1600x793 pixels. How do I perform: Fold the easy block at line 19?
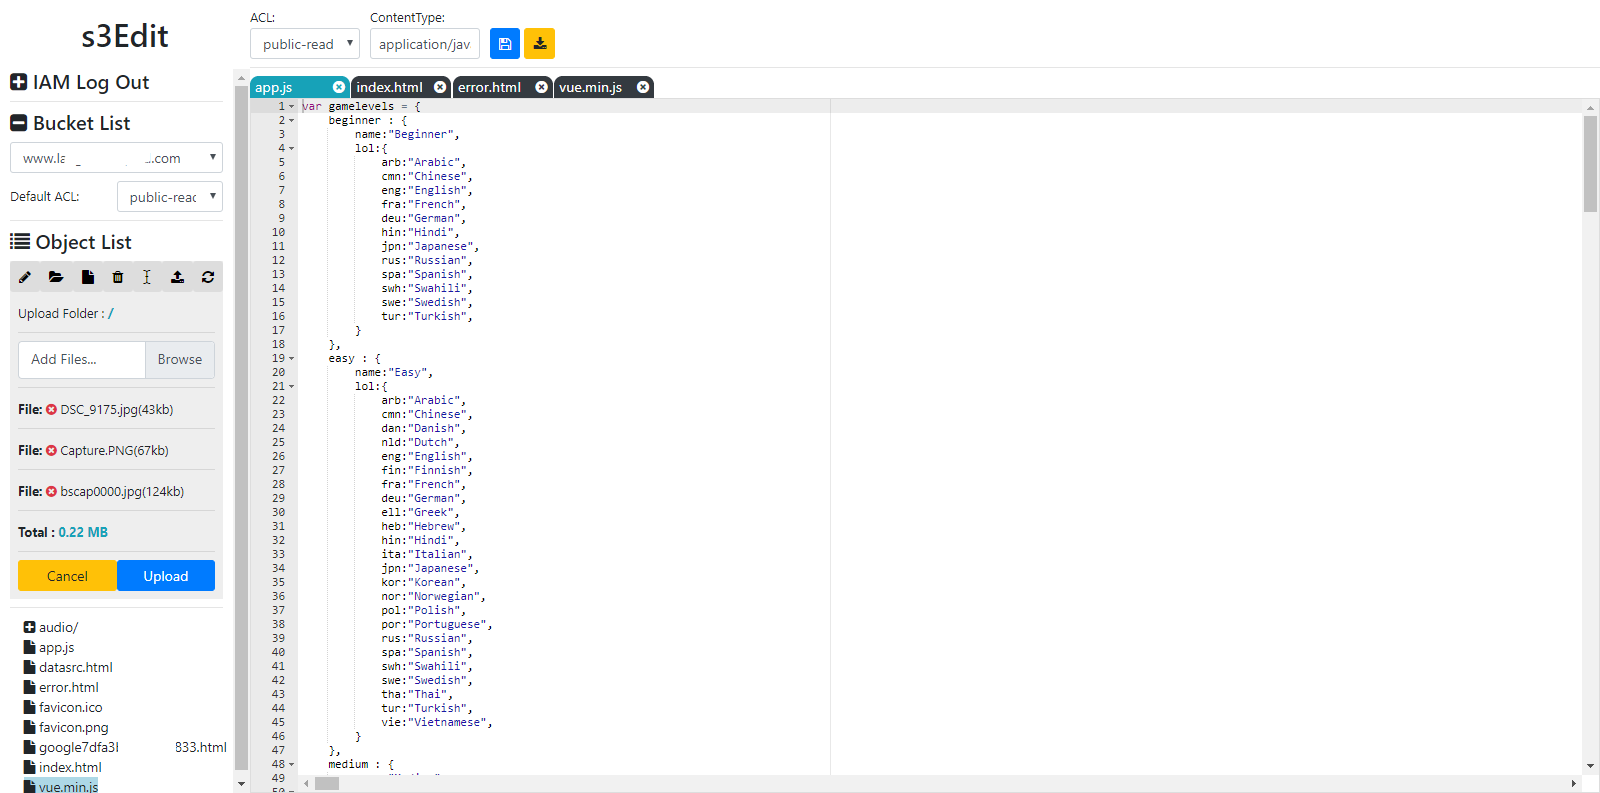[x=292, y=358]
